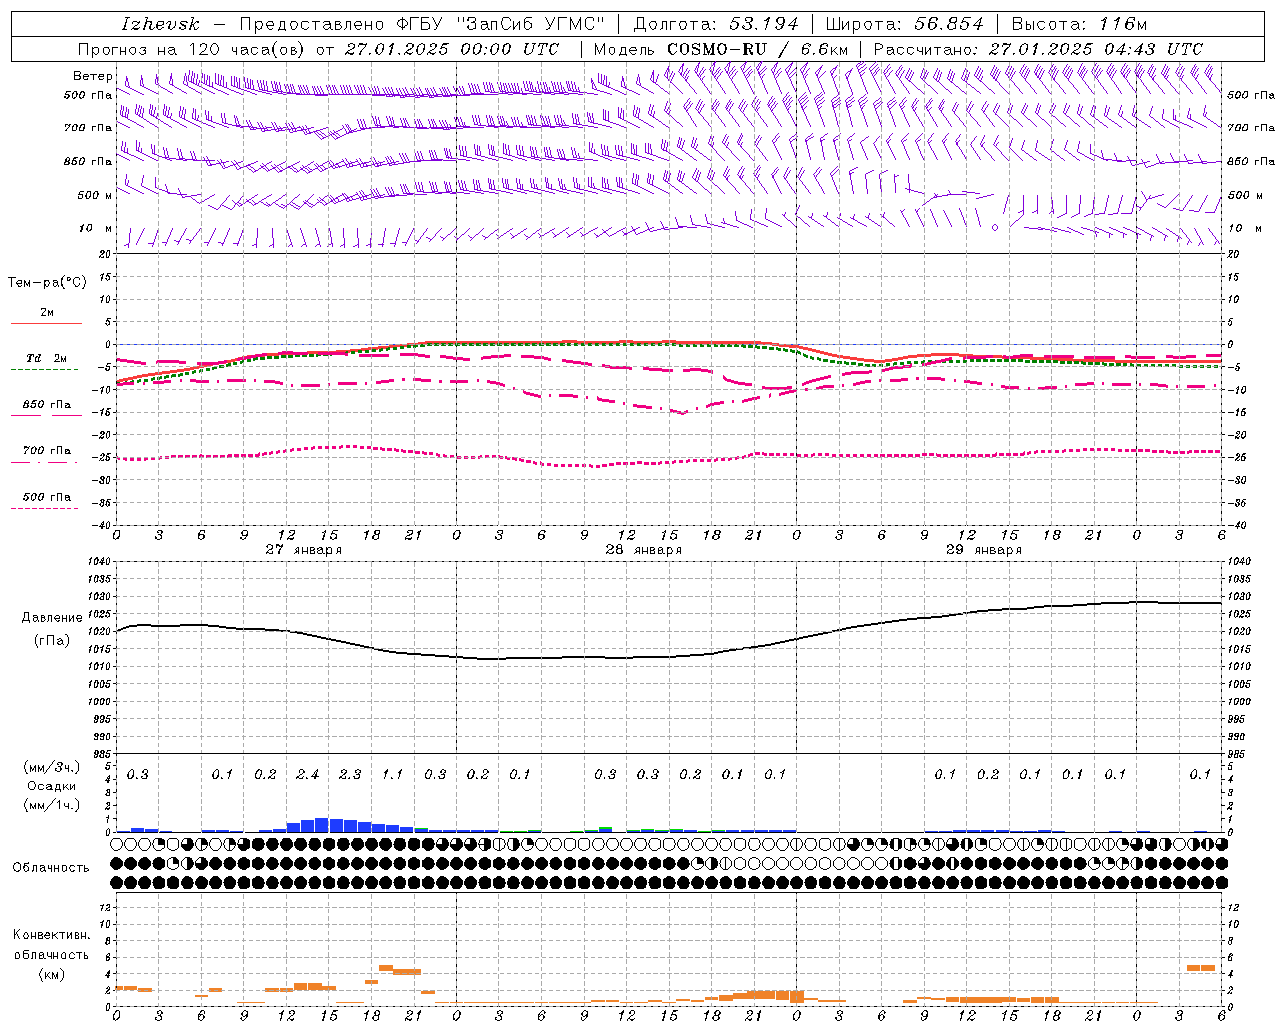Viewport: 1280px width, 1024px height.
Task: Click the '27 января' date label
Action: [x=304, y=550]
